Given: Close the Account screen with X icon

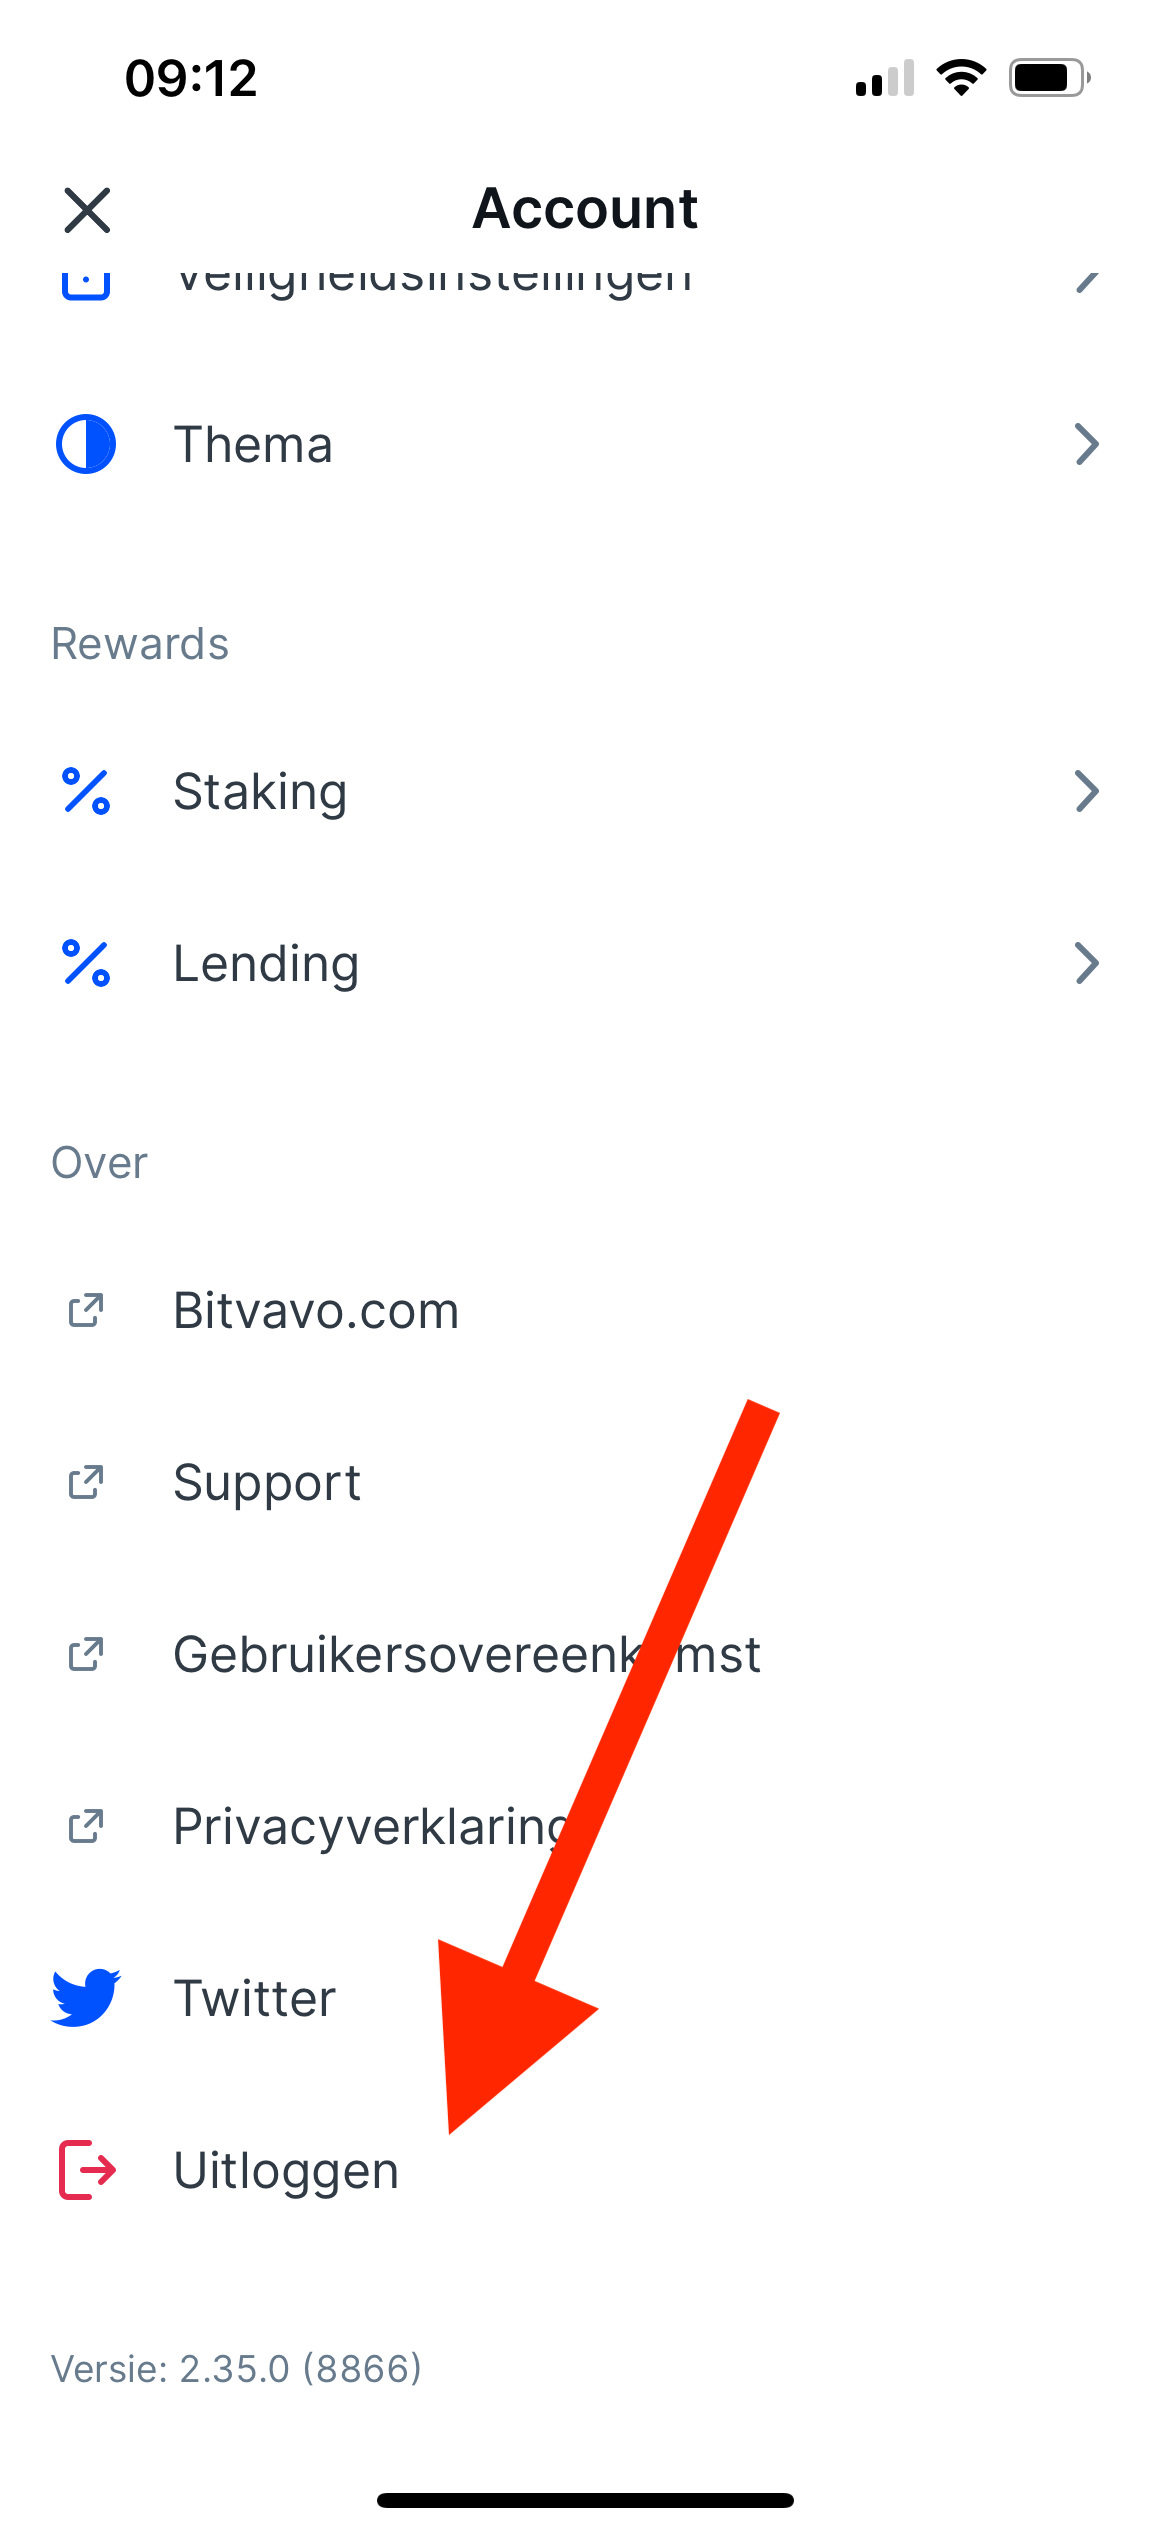Looking at the screenshot, I should (87, 210).
